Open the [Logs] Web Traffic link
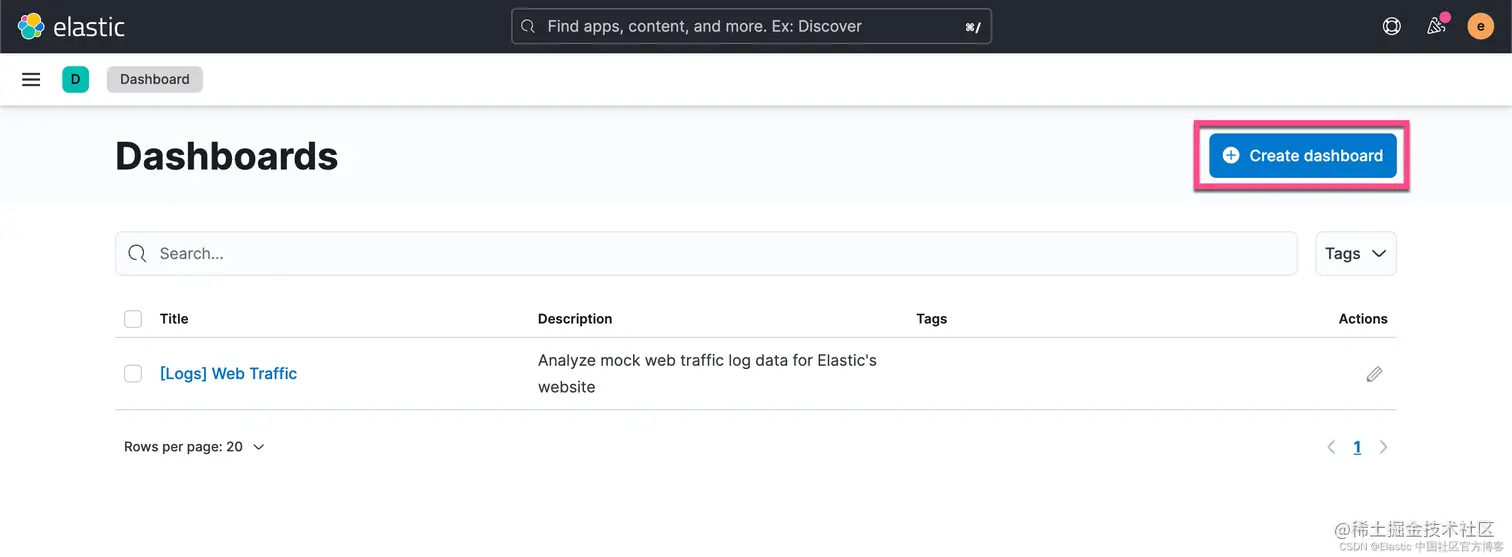 (228, 374)
